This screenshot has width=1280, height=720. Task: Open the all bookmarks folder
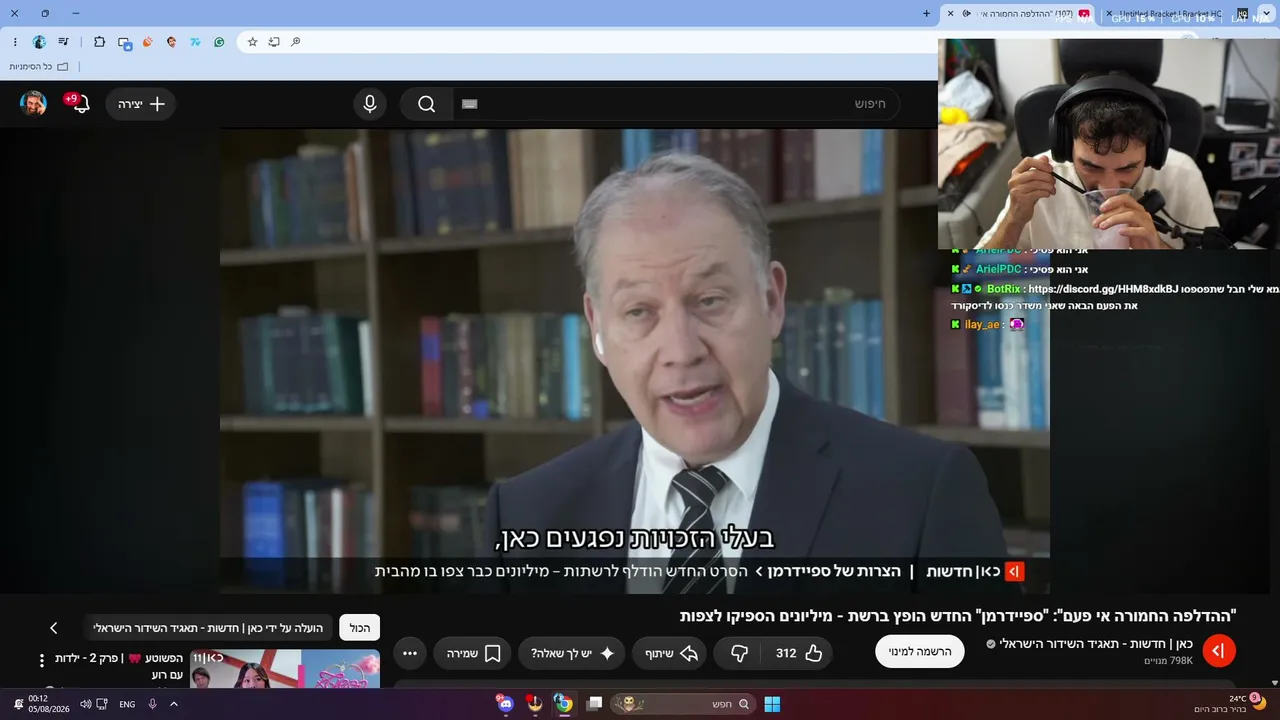(x=39, y=67)
